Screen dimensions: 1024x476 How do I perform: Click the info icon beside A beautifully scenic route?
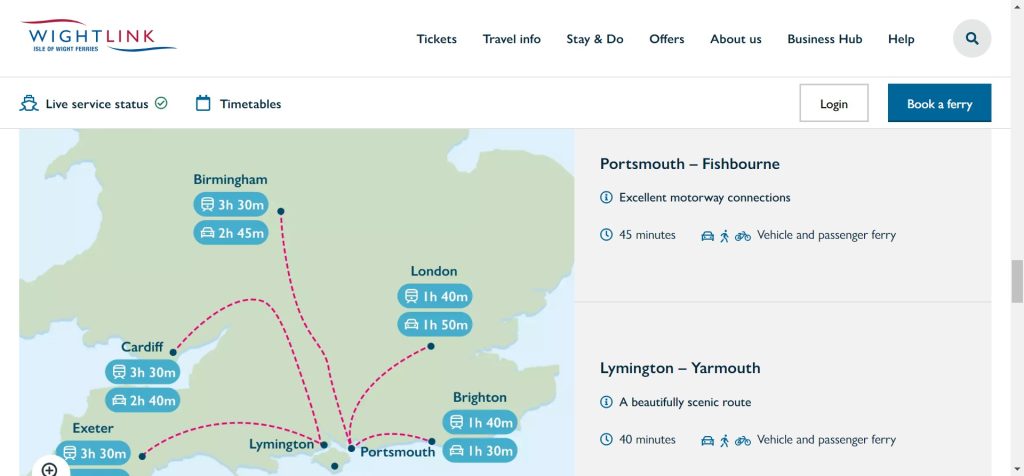click(606, 402)
